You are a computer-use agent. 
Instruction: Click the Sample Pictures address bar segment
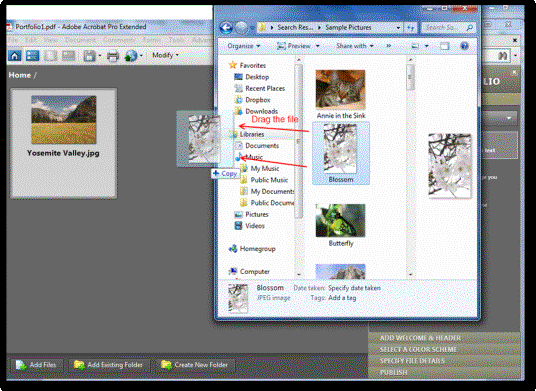tap(348, 27)
